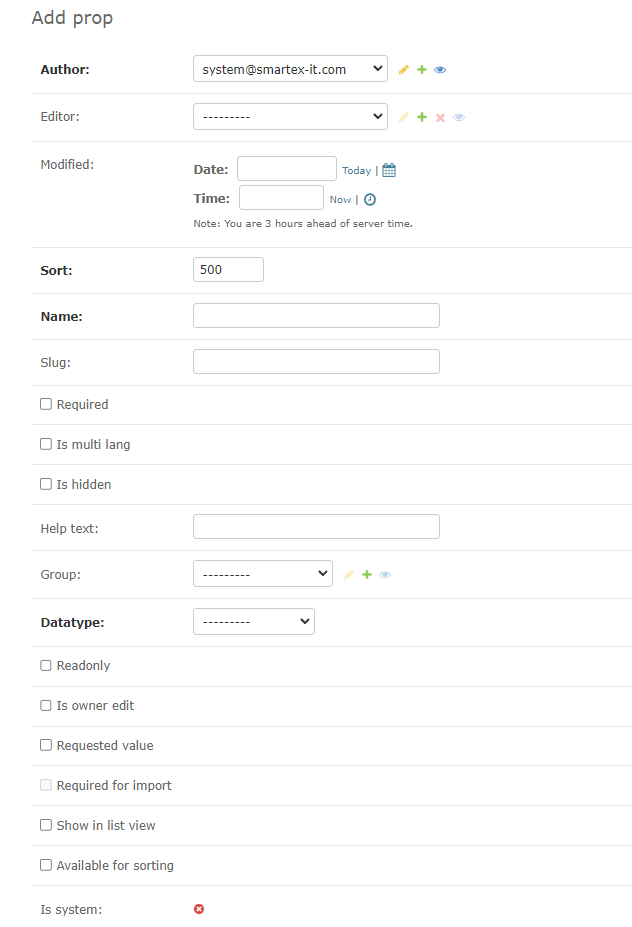
Task: Click green plus icon beside Editor
Action: click(x=422, y=118)
